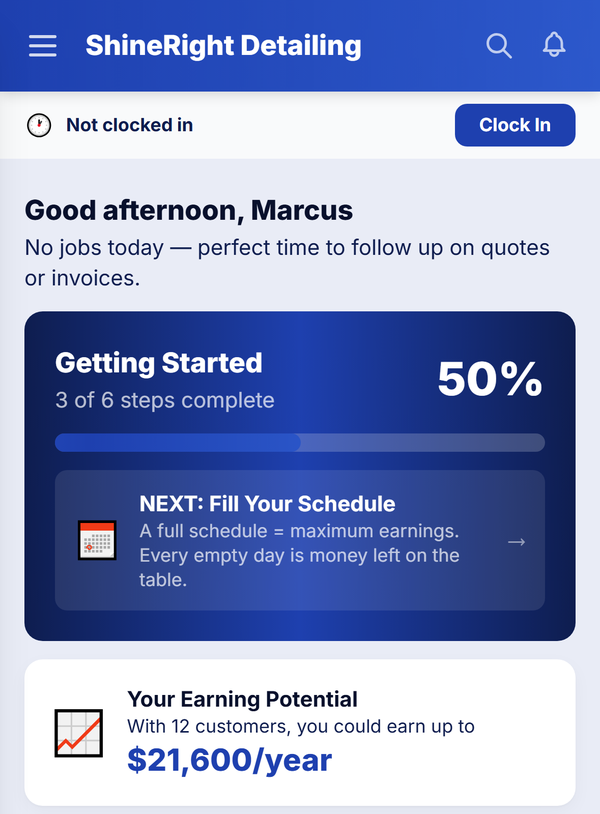Click the "Not clocked in" status label
This screenshot has width=600, height=814.
pyautogui.click(x=129, y=126)
